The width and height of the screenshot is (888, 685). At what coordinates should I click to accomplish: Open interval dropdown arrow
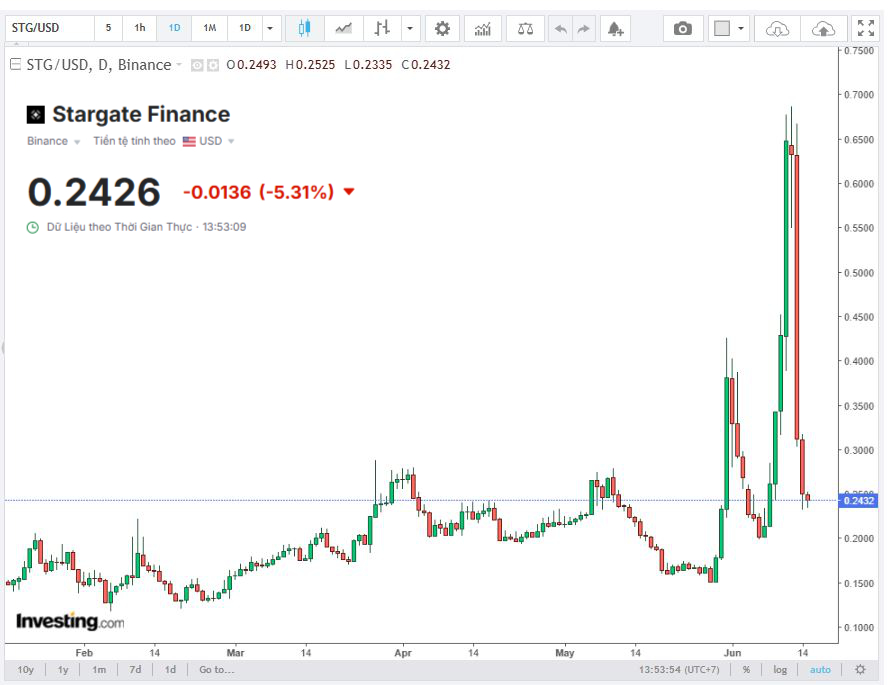pyautogui.click(x=270, y=28)
